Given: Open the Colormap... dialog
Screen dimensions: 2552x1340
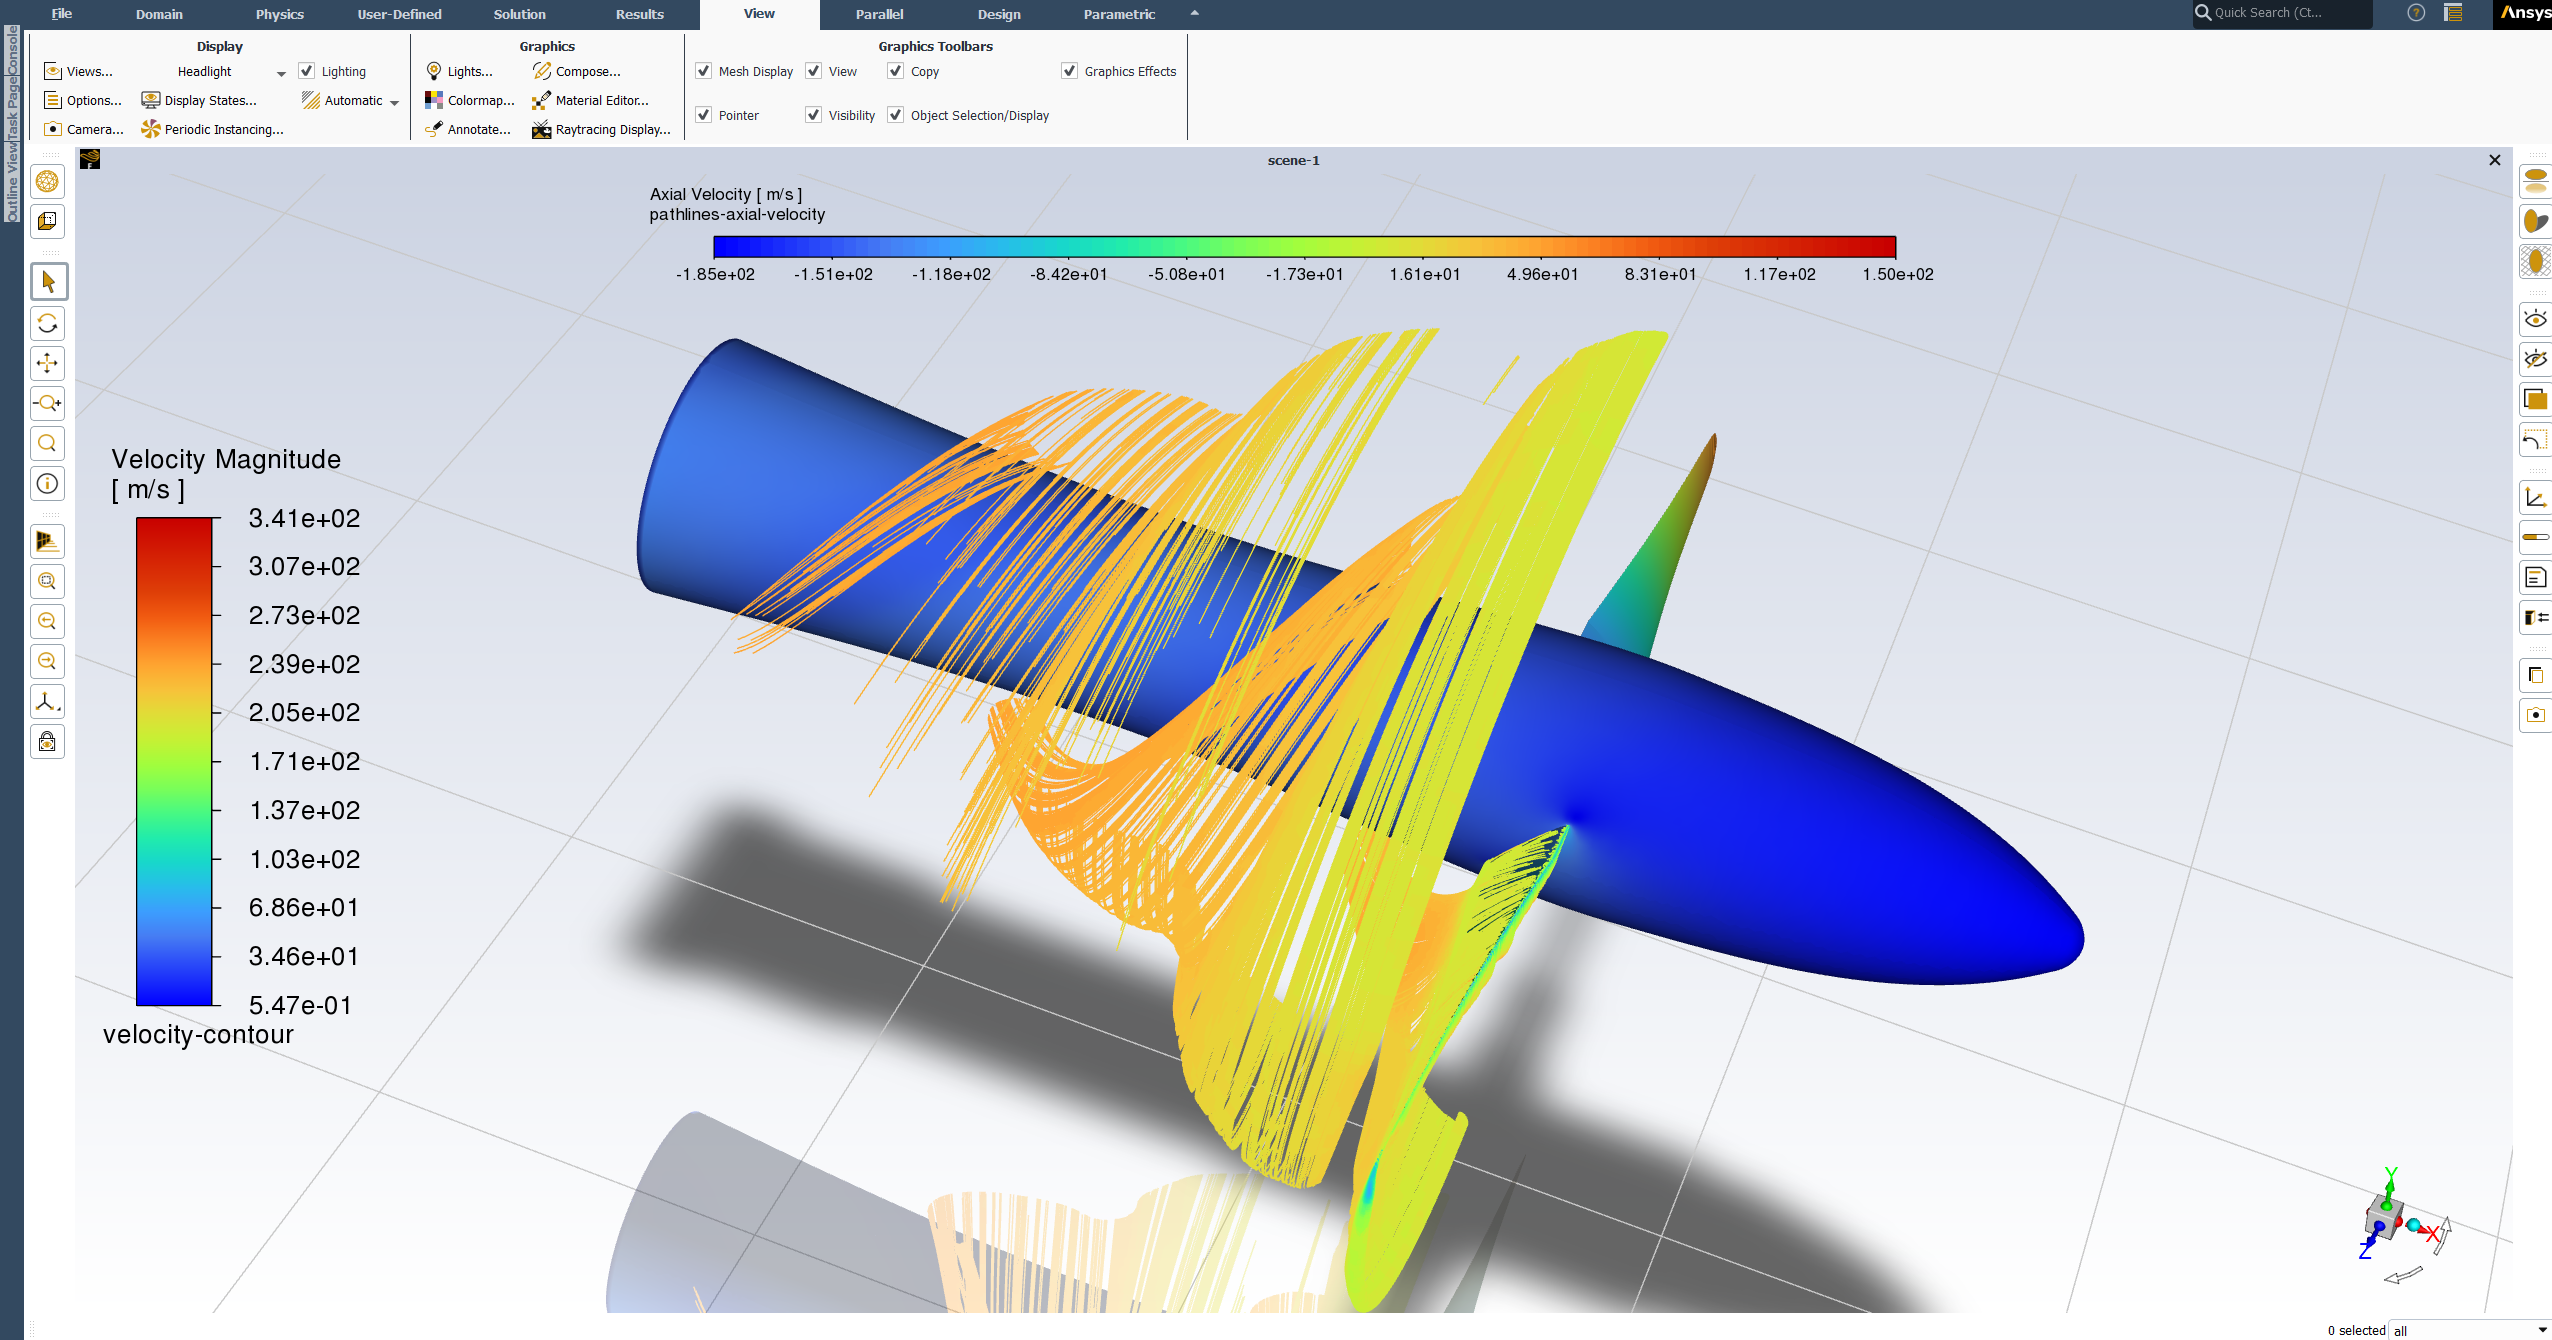Looking at the screenshot, I should (469, 101).
